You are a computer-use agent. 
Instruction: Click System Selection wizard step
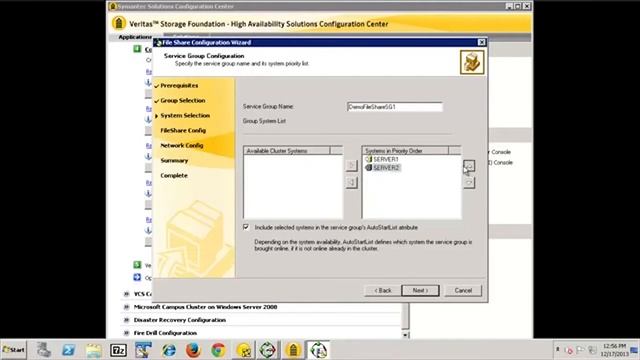click(x=184, y=116)
